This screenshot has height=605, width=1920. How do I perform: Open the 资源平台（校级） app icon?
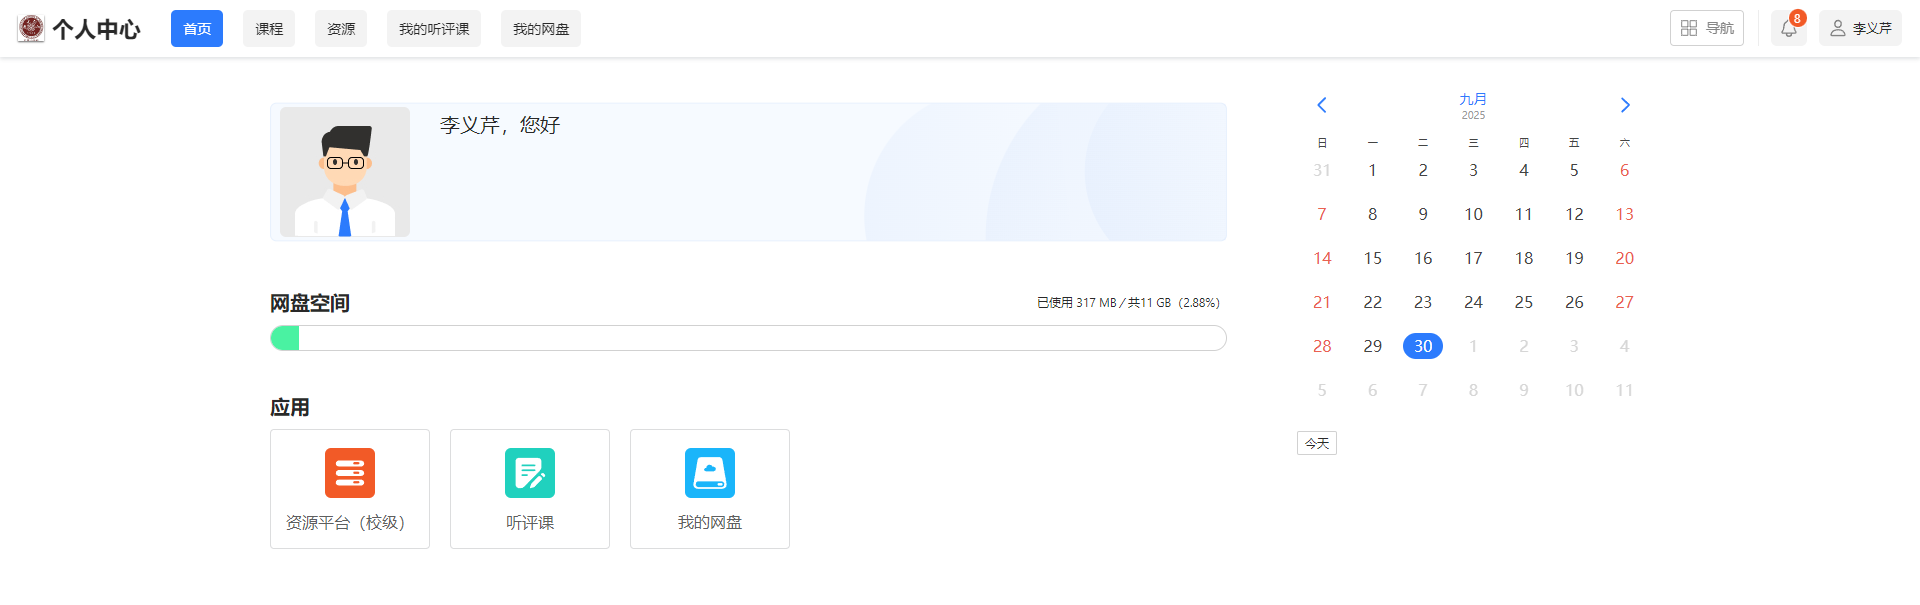click(350, 473)
